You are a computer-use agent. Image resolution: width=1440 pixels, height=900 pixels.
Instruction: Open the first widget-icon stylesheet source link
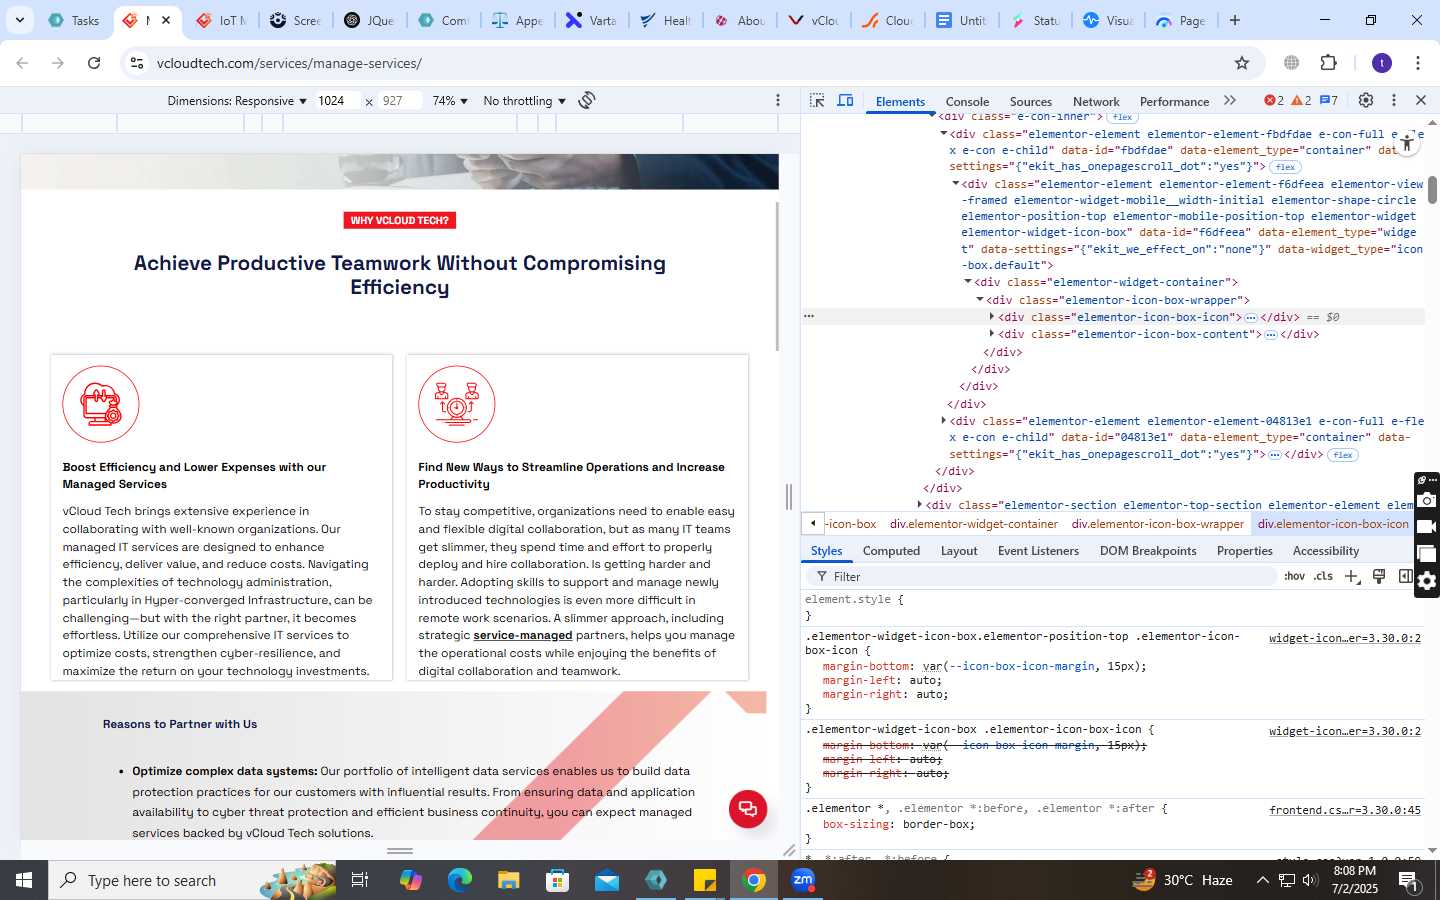pyautogui.click(x=1344, y=638)
